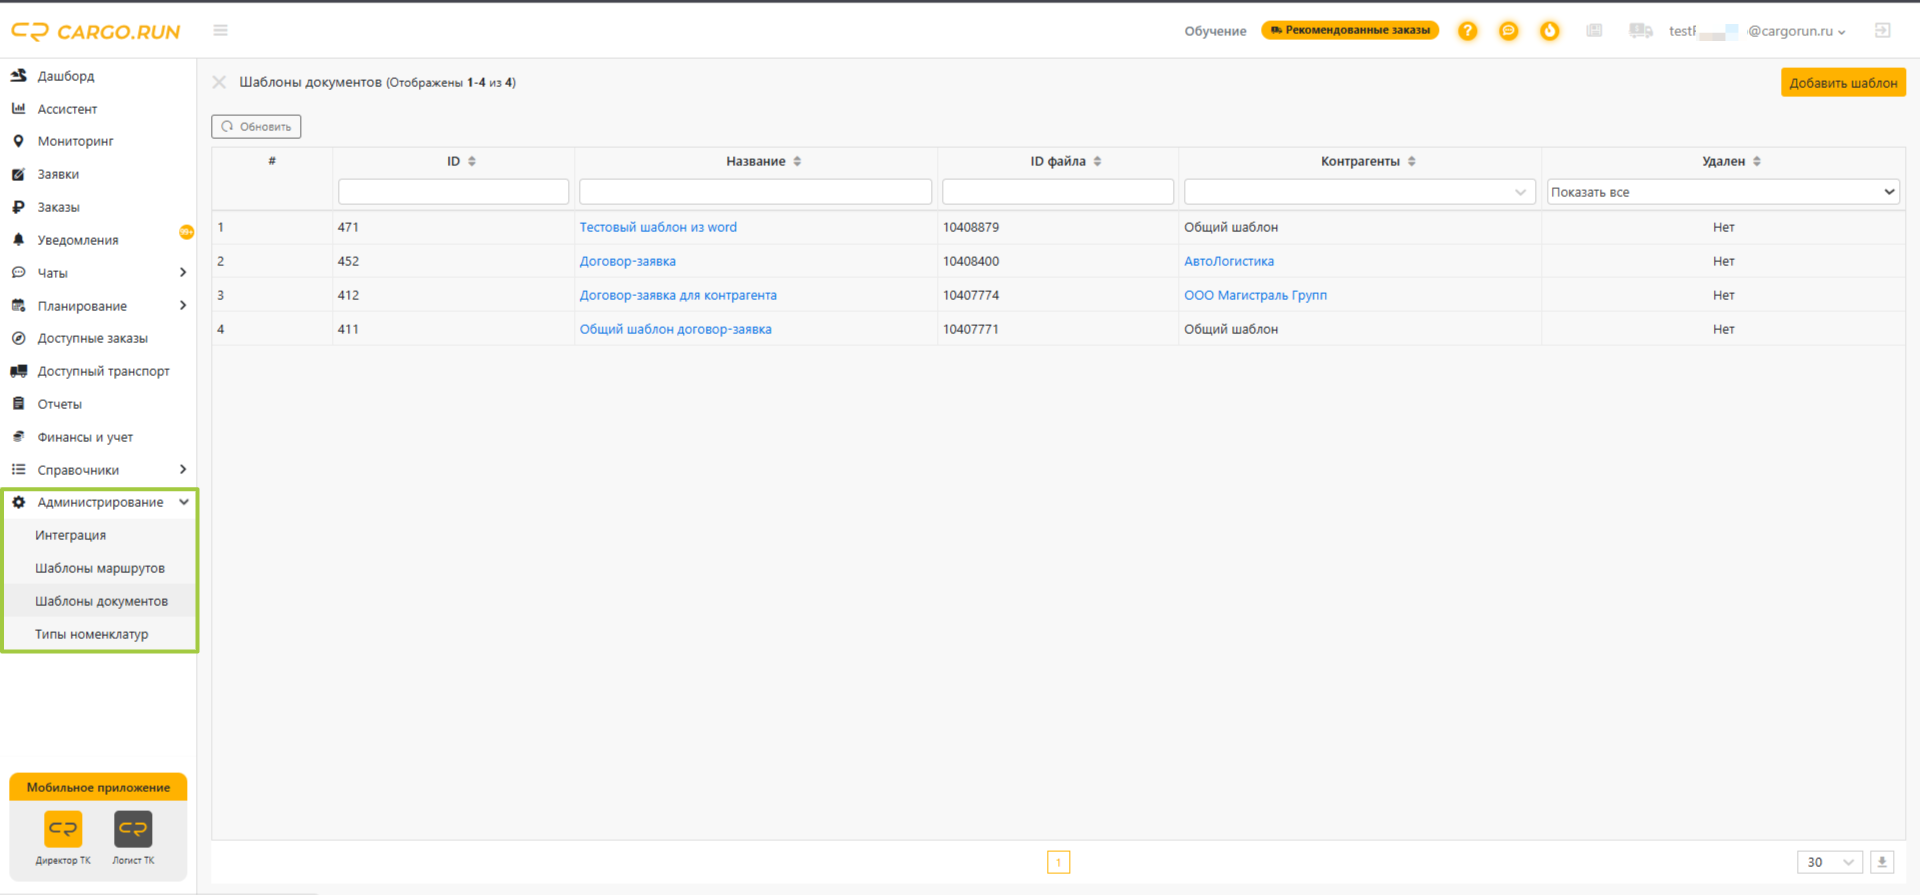This screenshot has height=895, width=1920.
Task: Open the Удален filter dropdown
Action: (x=1723, y=192)
